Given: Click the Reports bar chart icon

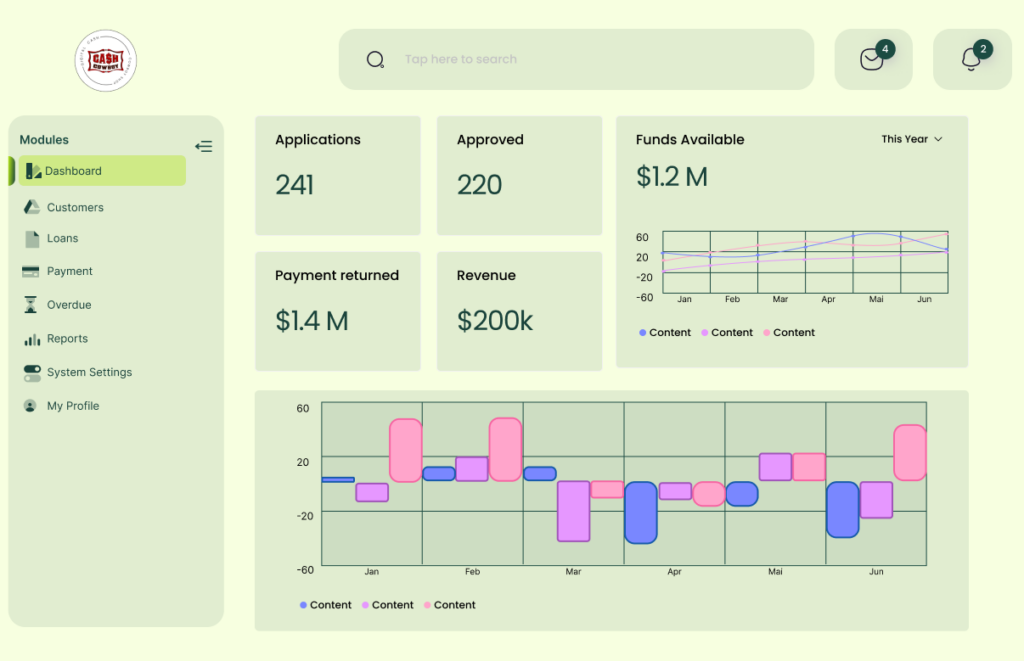Looking at the screenshot, I should [x=32, y=339].
